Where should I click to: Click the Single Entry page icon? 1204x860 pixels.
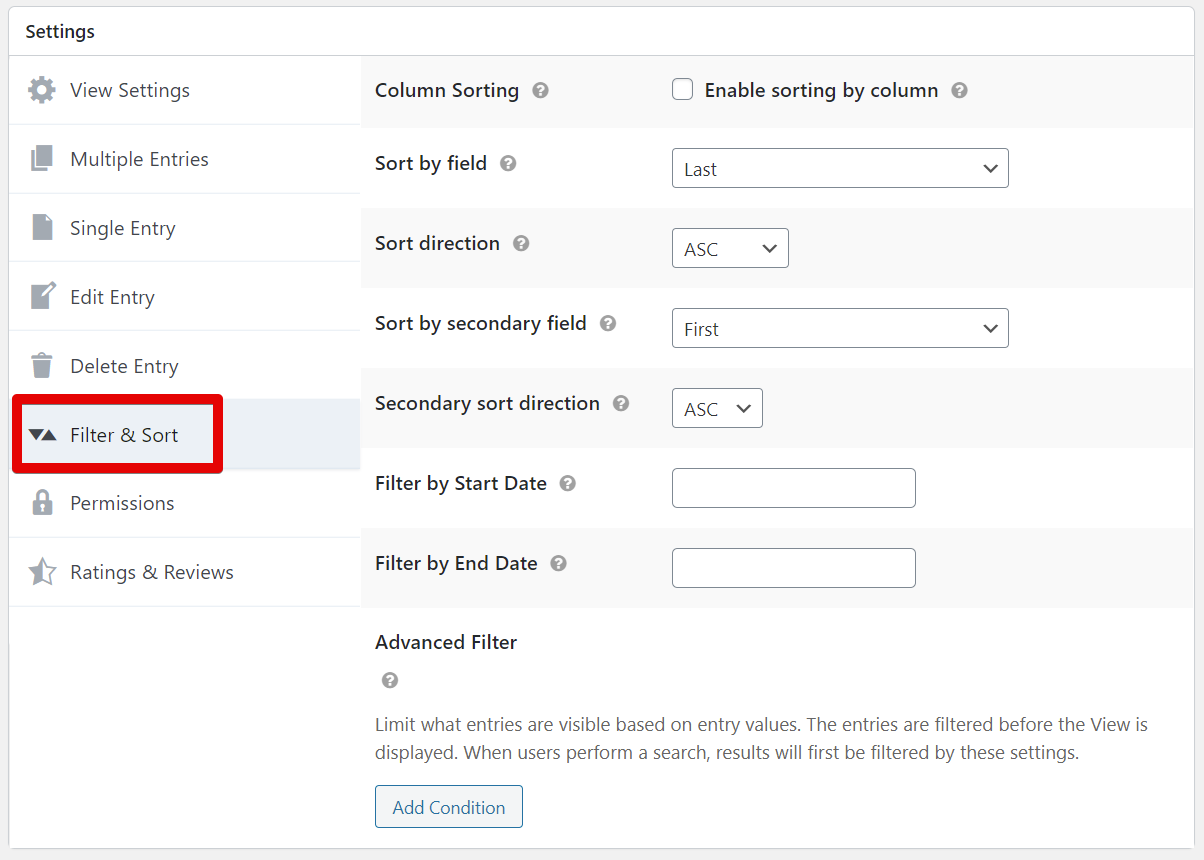pyautogui.click(x=42, y=228)
